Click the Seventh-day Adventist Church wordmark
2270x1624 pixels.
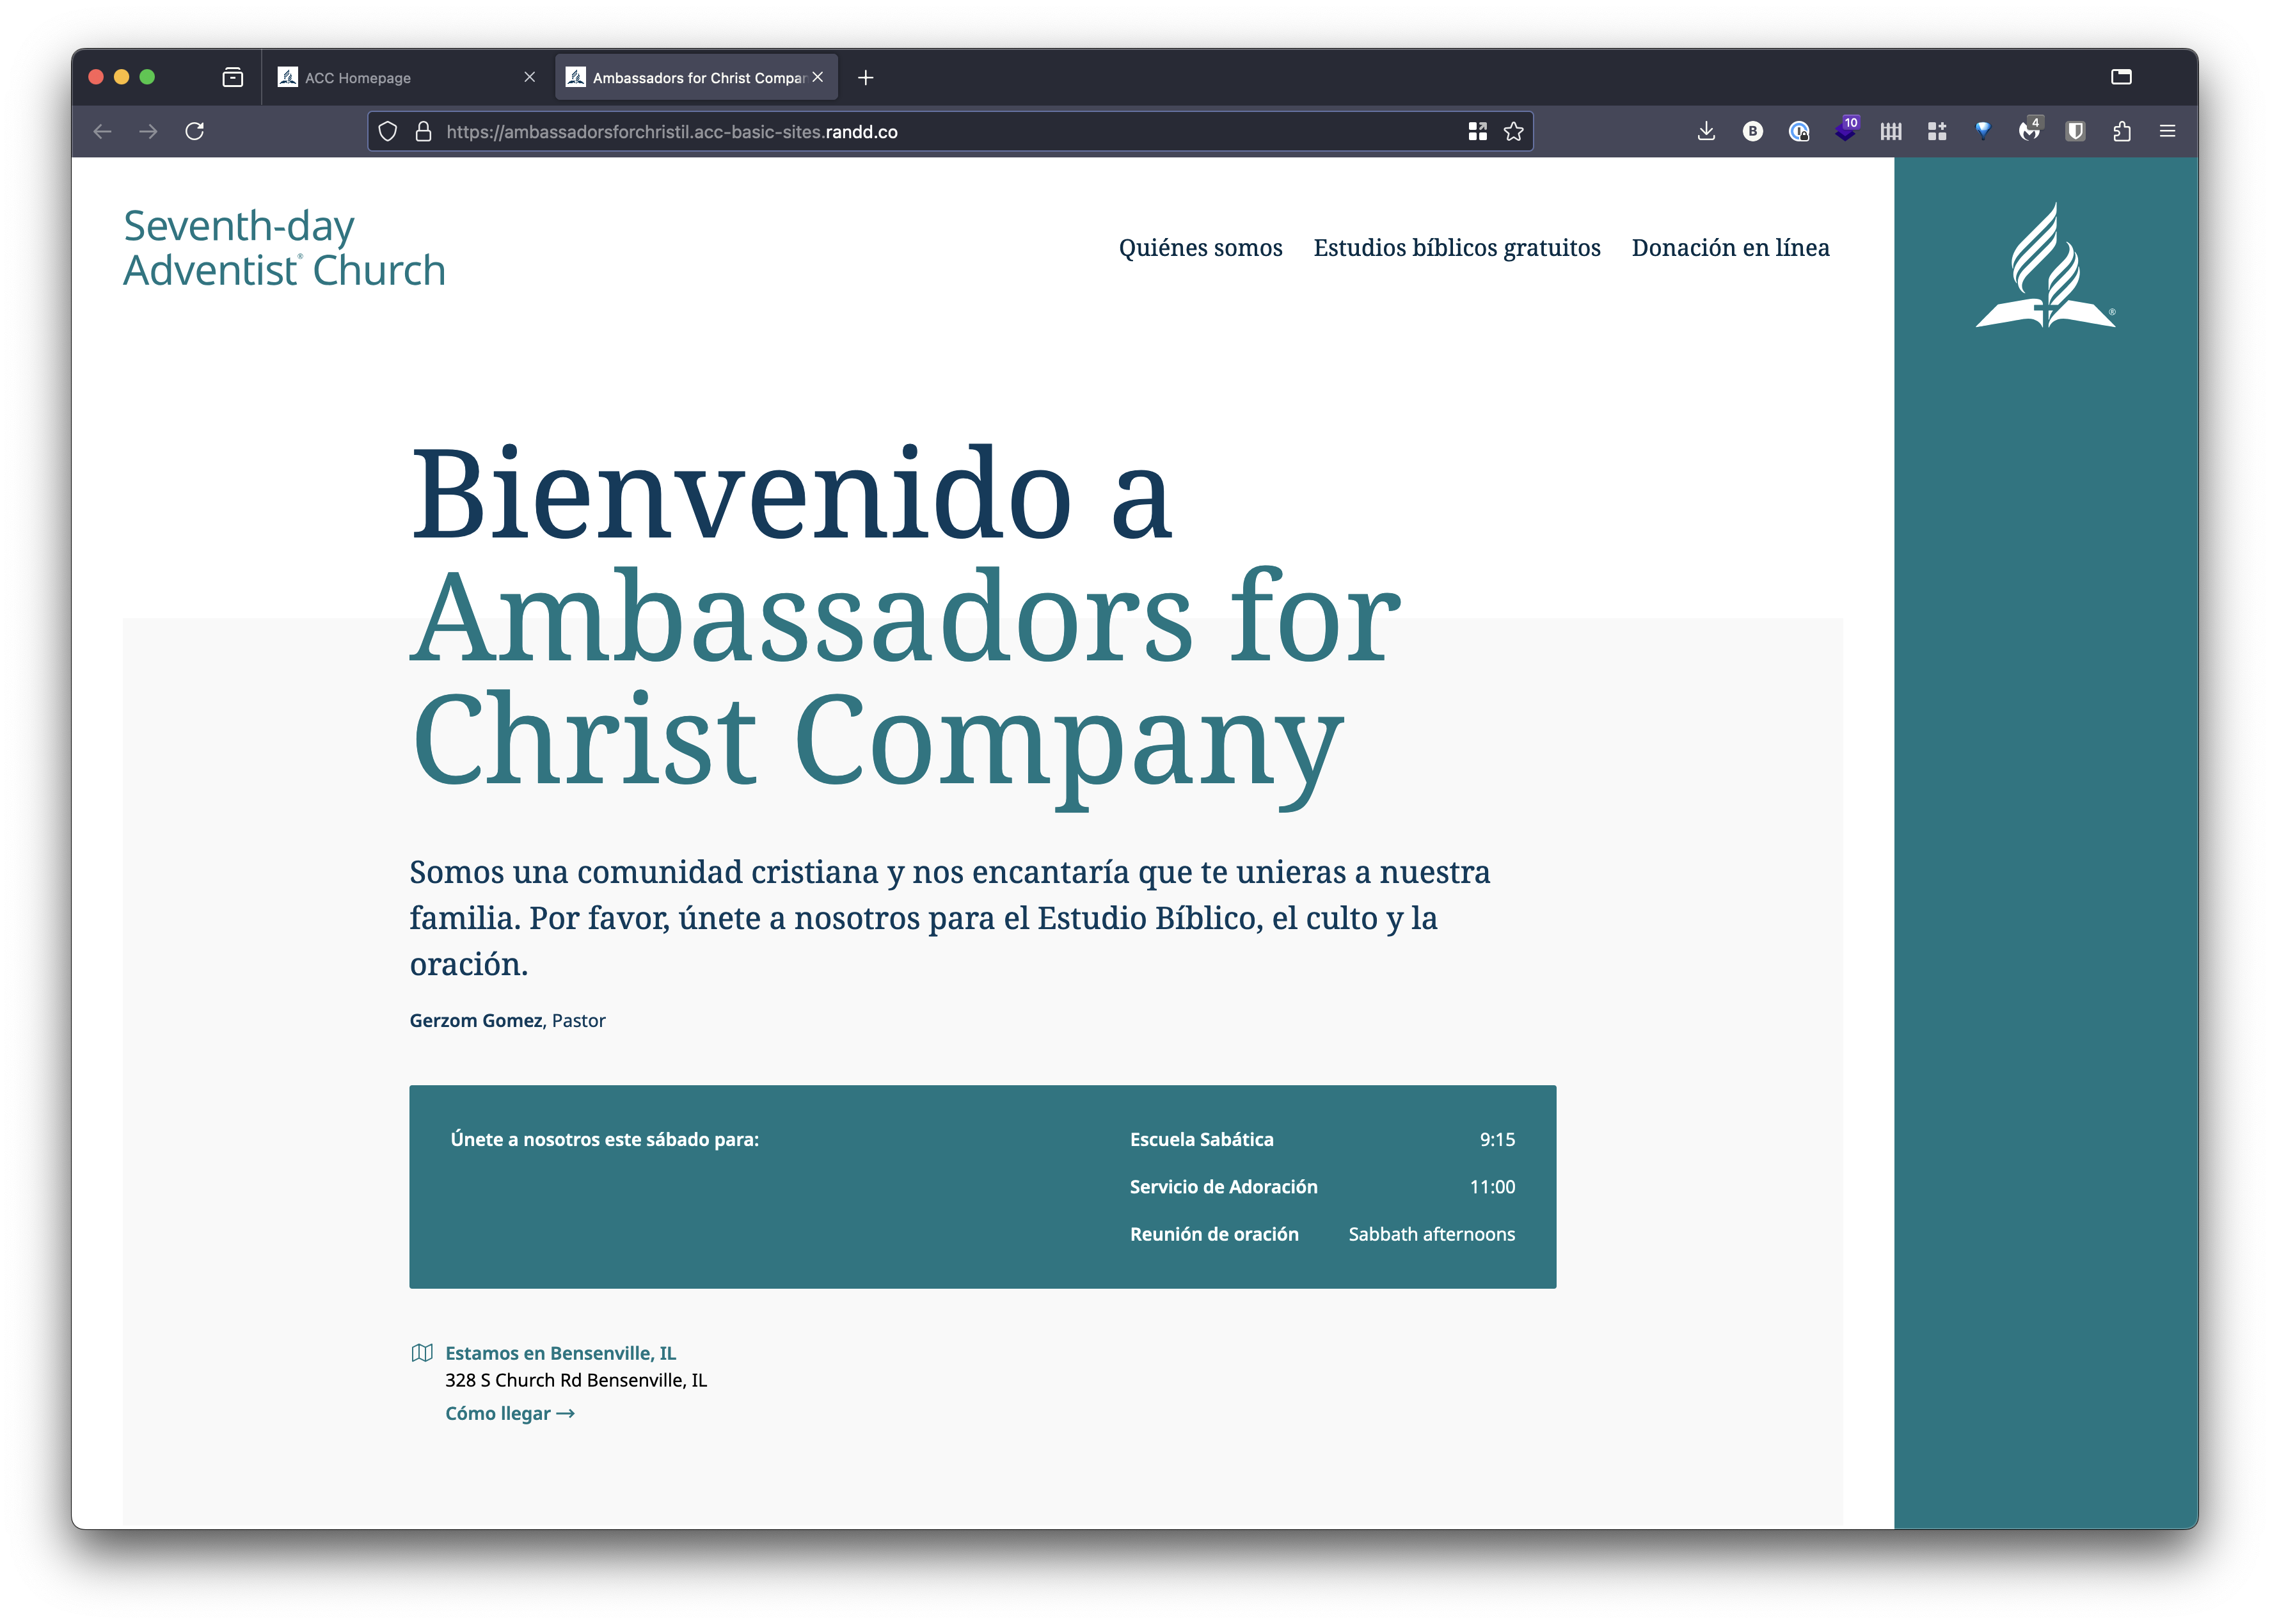285,248
